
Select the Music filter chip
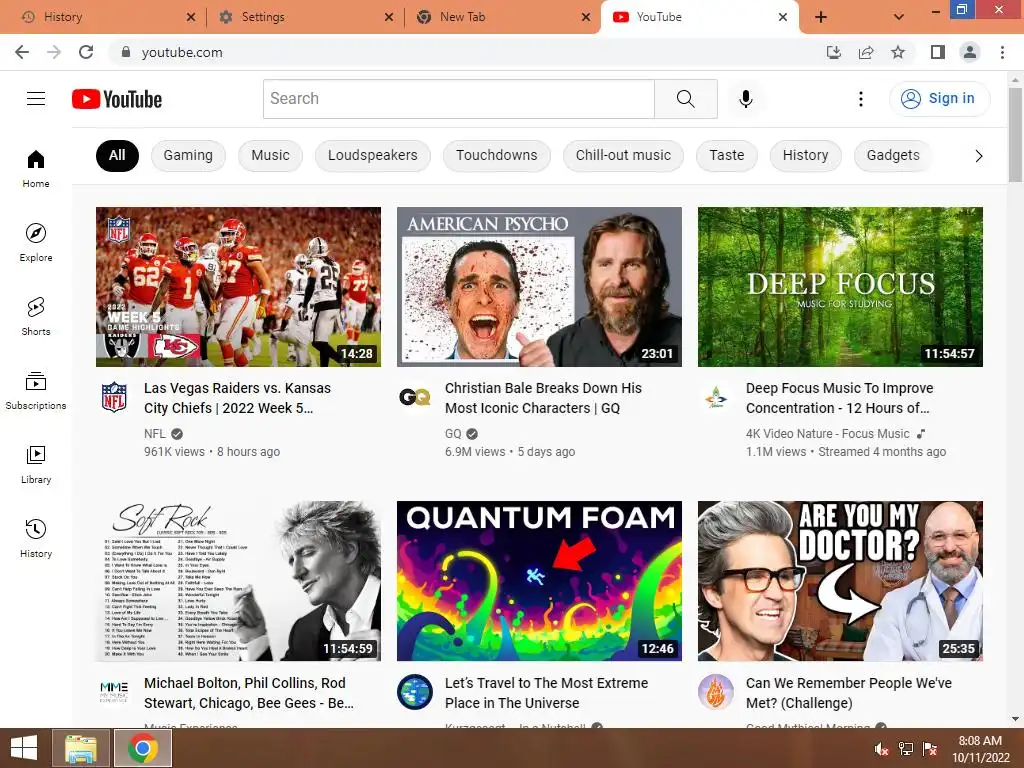(x=270, y=155)
